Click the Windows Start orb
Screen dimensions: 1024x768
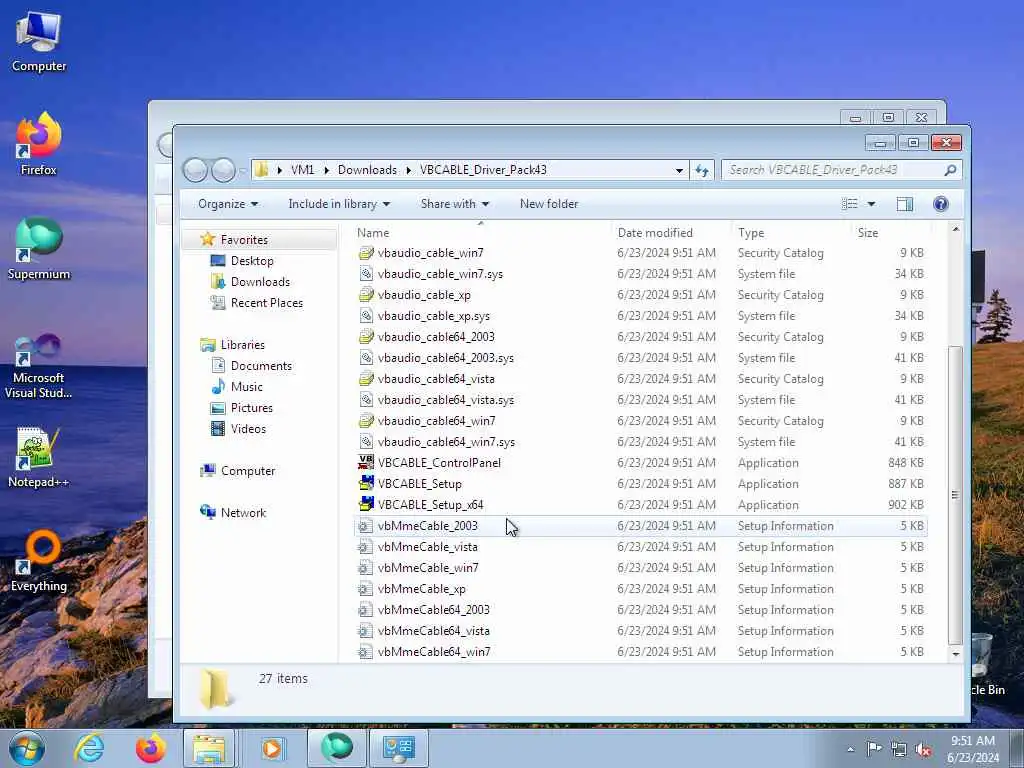(x=27, y=748)
